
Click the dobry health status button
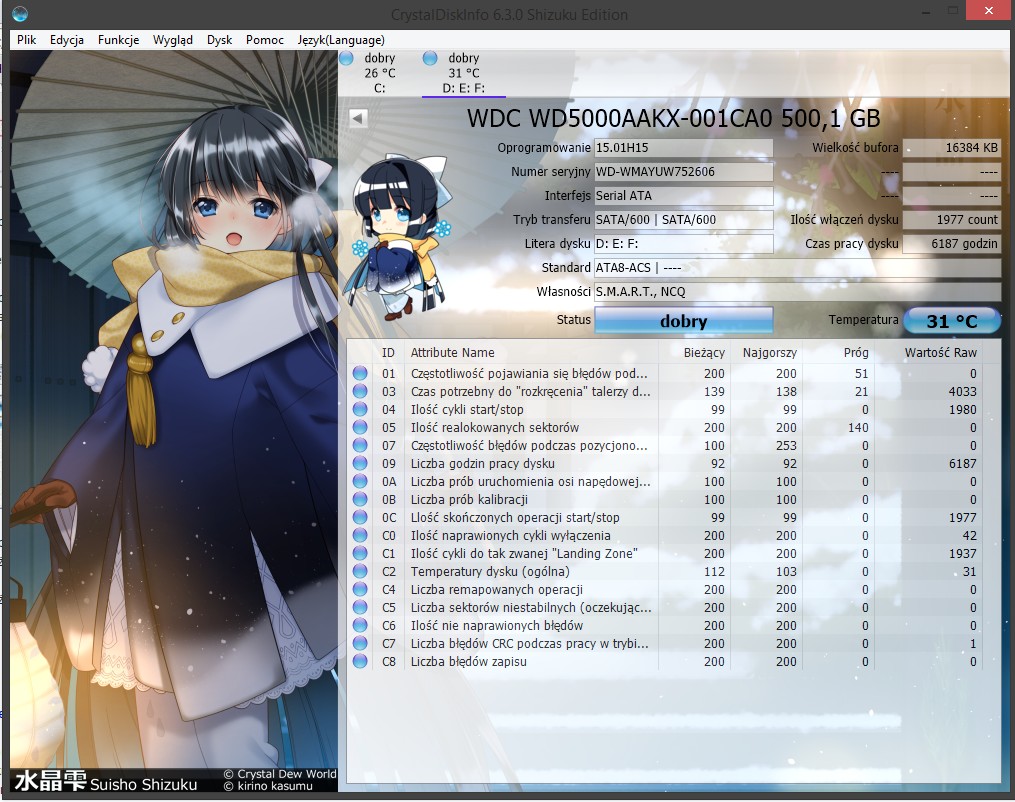click(x=684, y=320)
